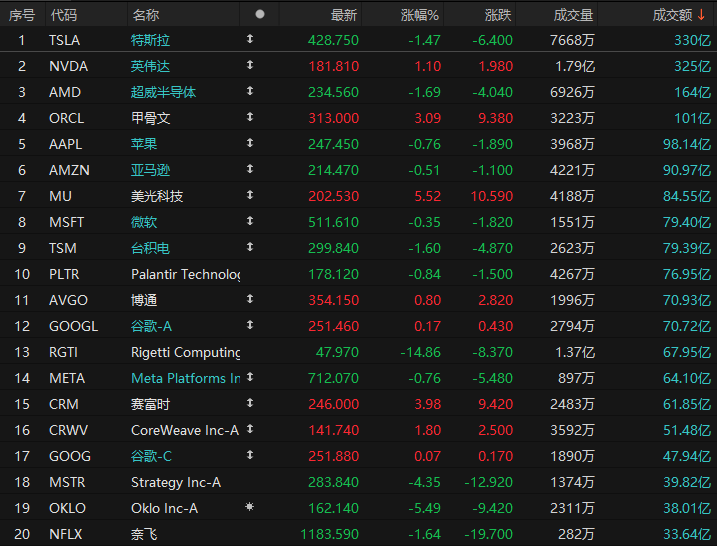Sort by the 涨幅% column header

coord(420,15)
